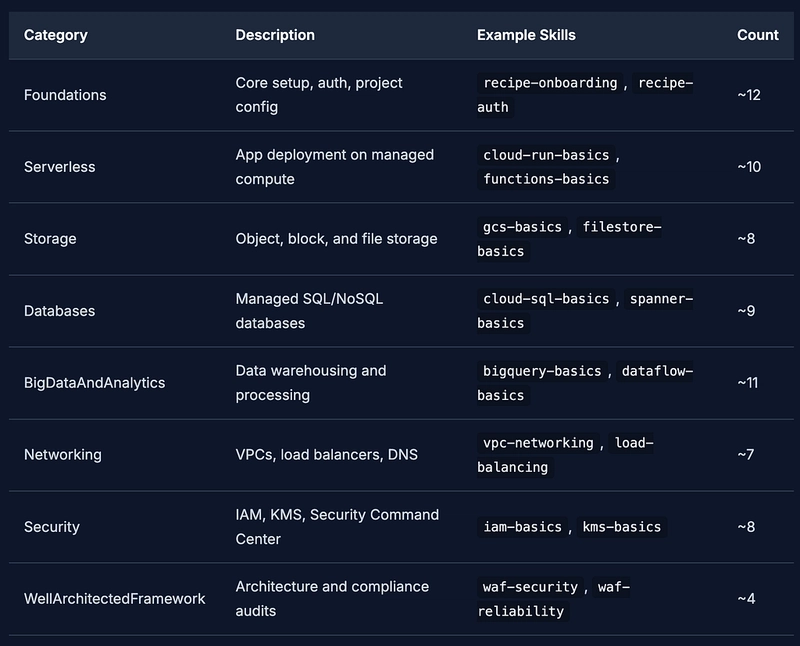The image size is (800, 646).
Task: Click 'Architecture and compliance audits' description
Action: tap(332, 599)
